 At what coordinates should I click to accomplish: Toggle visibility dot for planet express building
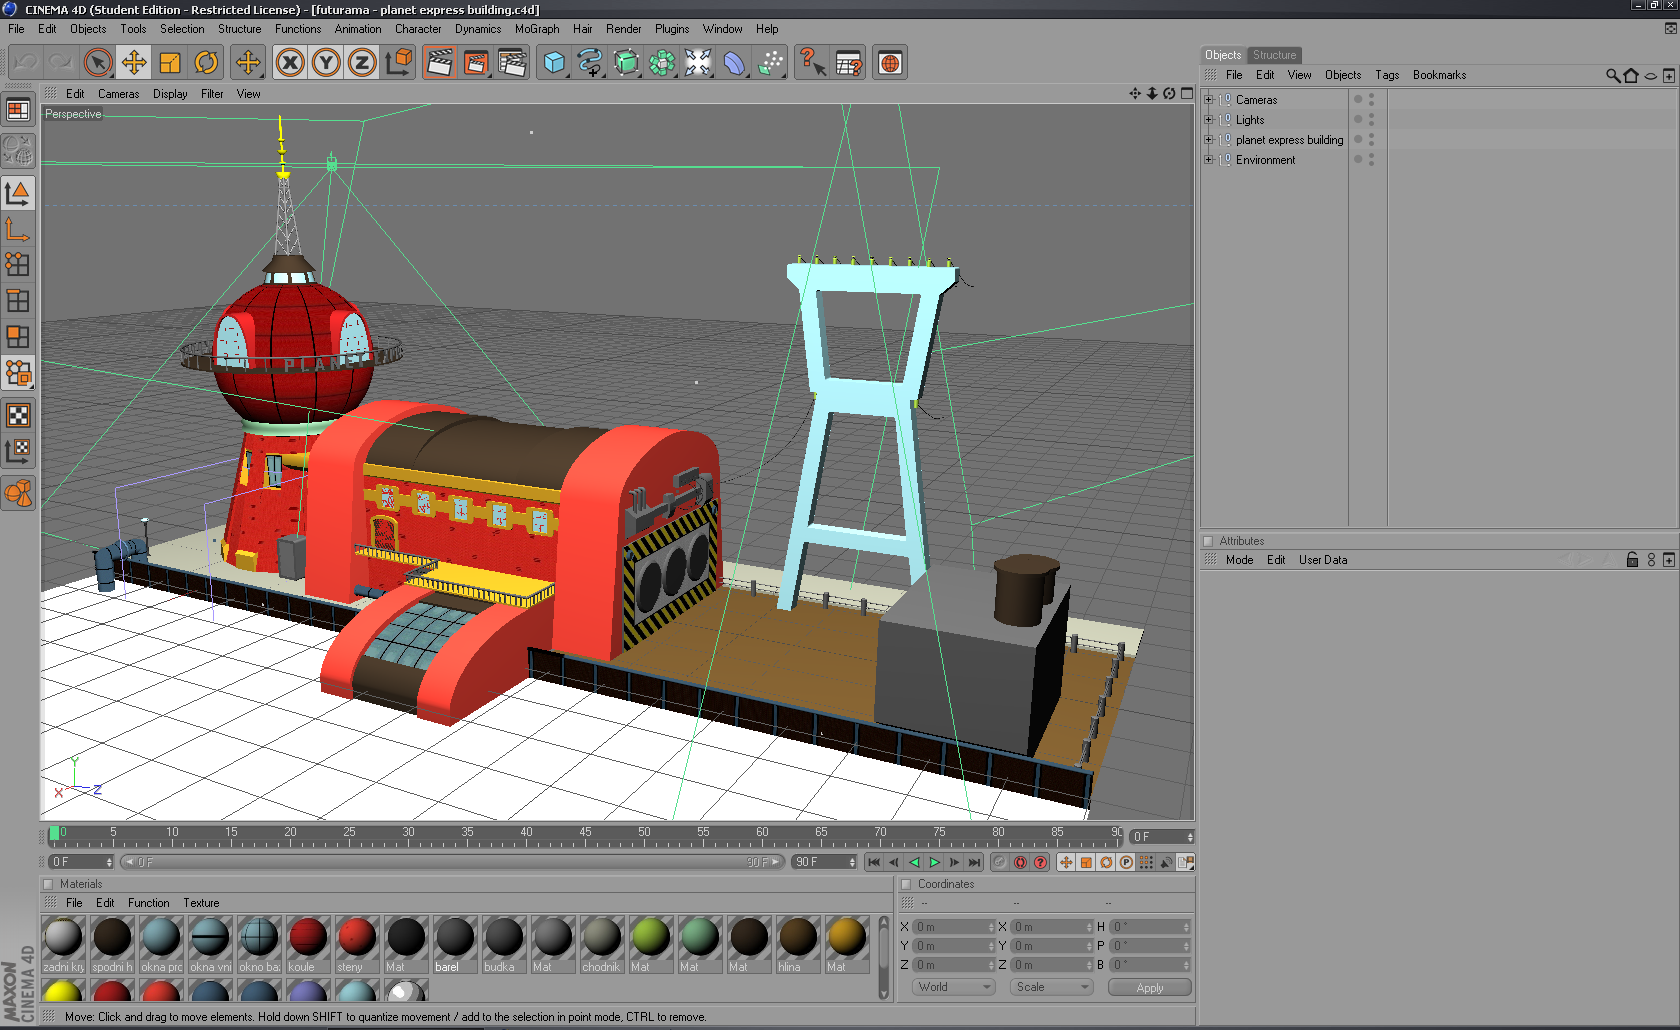(1371, 137)
